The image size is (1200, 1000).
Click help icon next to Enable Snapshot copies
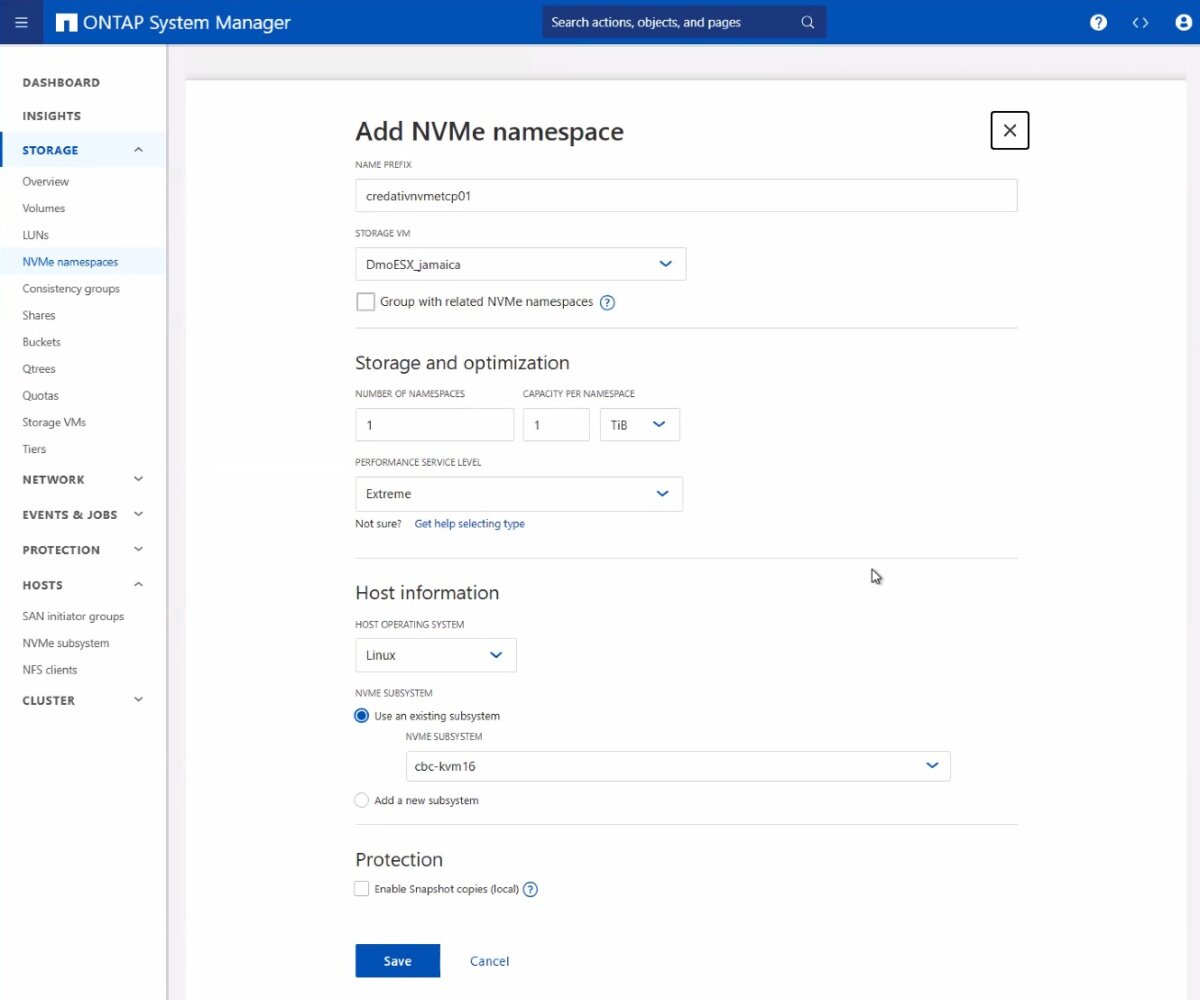pos(530,888)
